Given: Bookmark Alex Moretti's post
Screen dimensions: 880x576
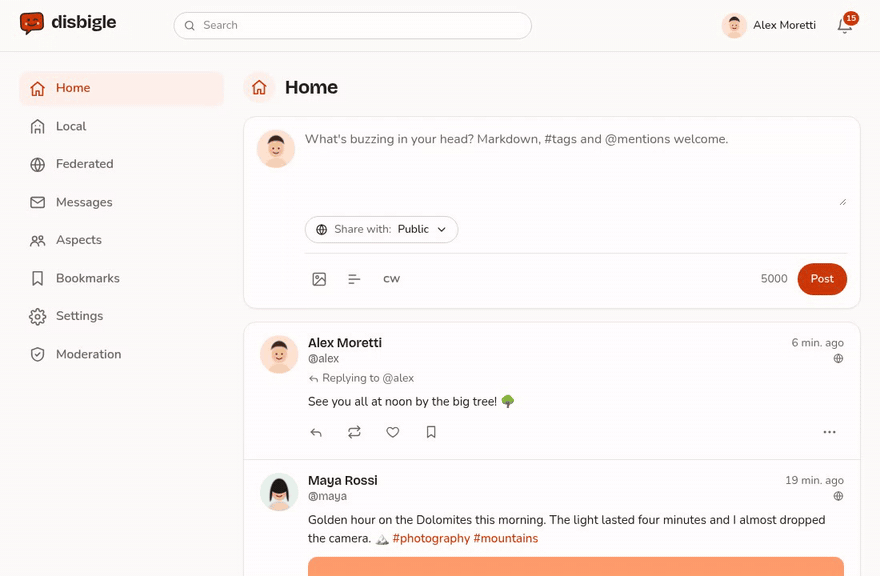Looking at the screenshot, I should [x=431, y=432].
